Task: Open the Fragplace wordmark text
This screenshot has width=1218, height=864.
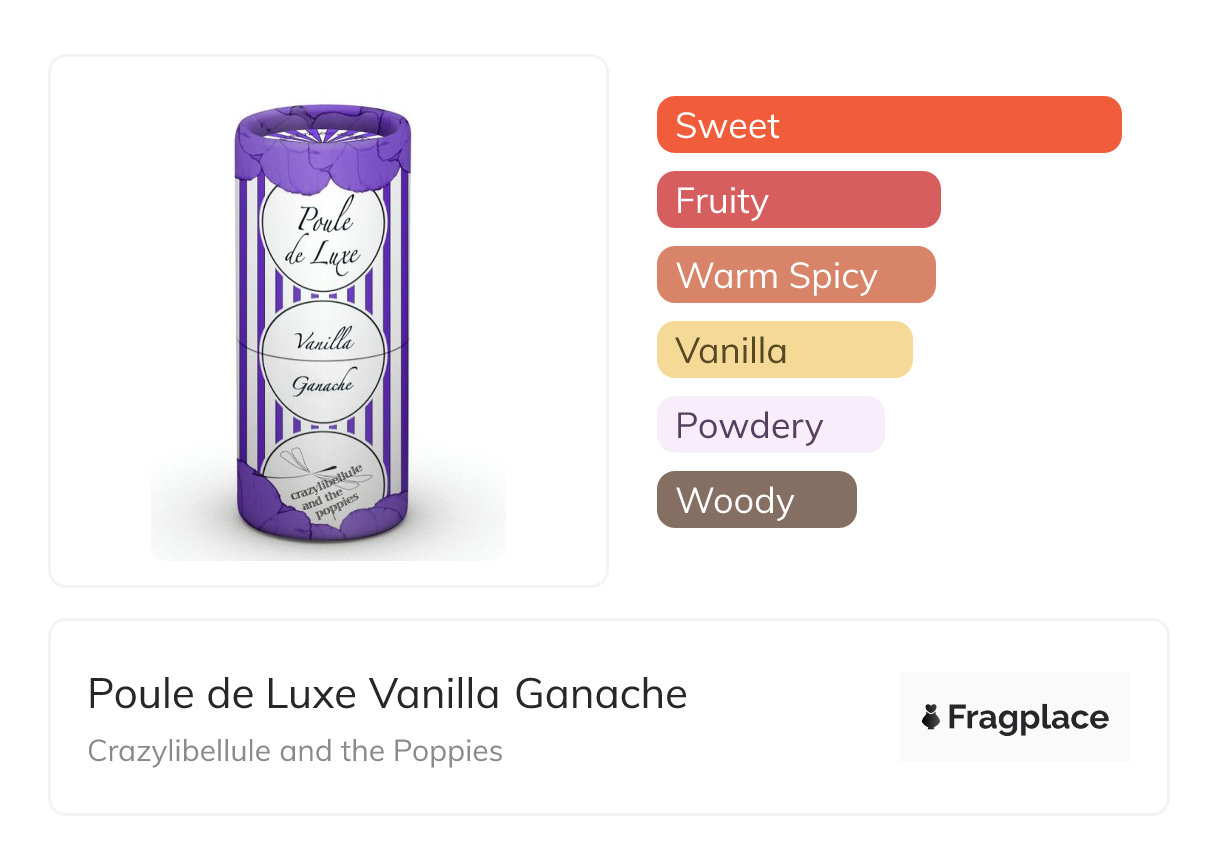Action: click(x=1027, y=717)
